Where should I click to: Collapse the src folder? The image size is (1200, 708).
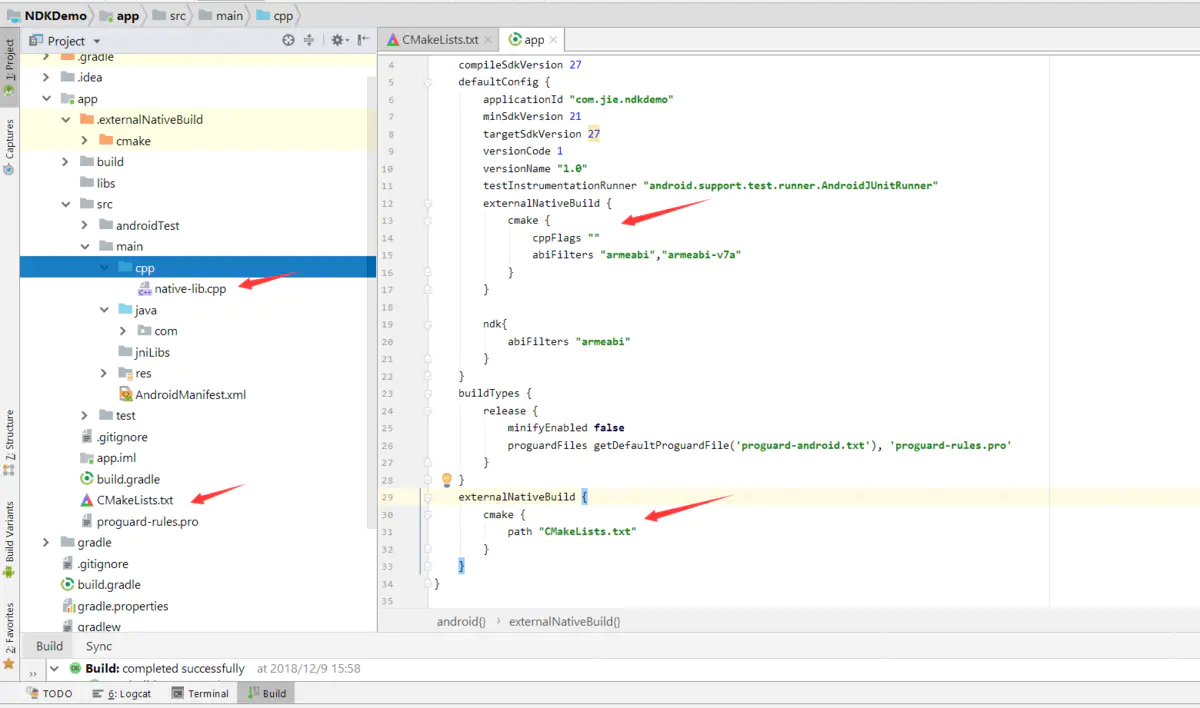(66, 204)
